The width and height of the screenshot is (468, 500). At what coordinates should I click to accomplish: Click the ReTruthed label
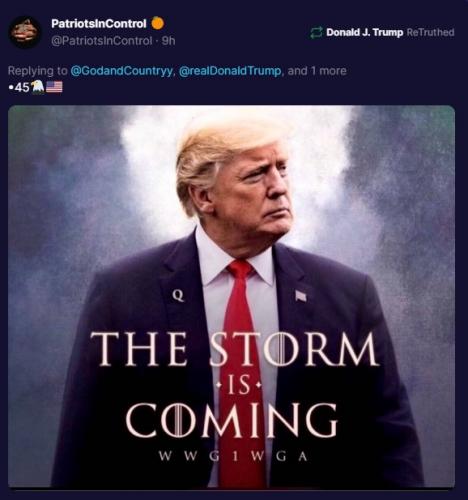pos(431,32)
